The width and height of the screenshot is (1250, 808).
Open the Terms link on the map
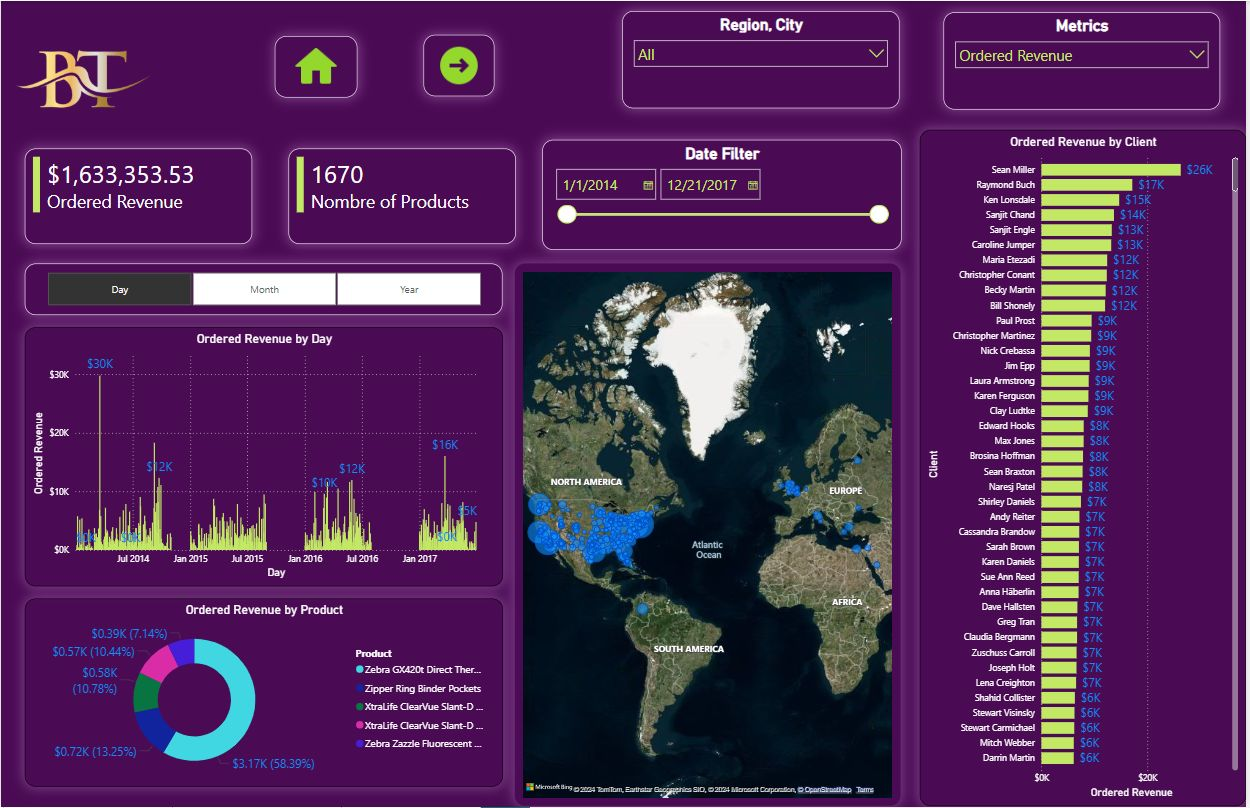865,790
